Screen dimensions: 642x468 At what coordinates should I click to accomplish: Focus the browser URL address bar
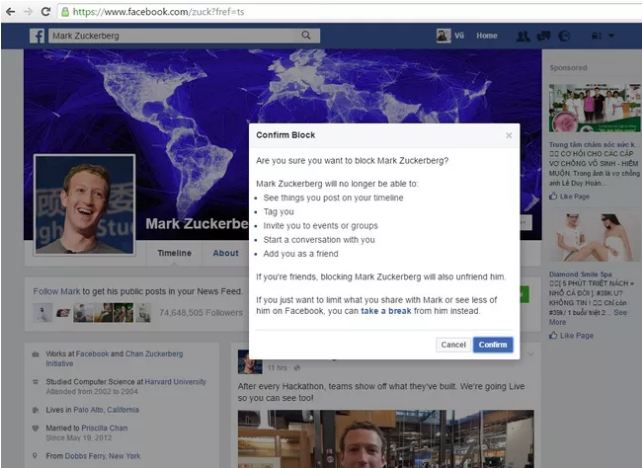tap(350, 12)
